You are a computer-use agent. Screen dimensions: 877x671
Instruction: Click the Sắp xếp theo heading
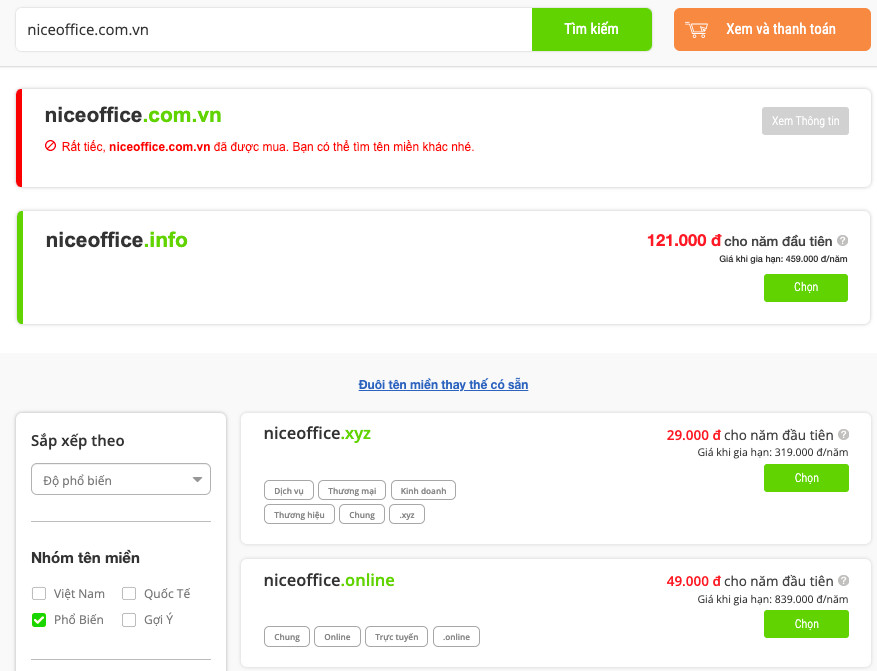click(78, 441)
